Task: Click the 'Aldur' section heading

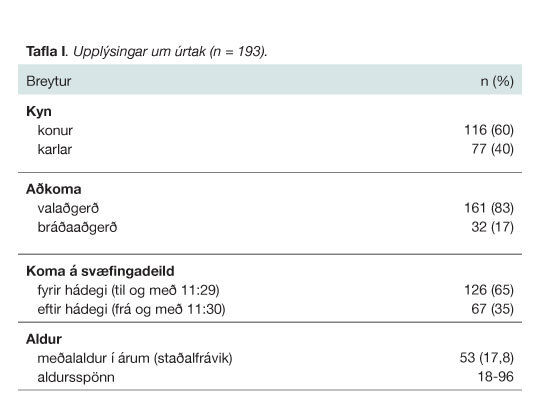Action: click(x=44, y=339)
